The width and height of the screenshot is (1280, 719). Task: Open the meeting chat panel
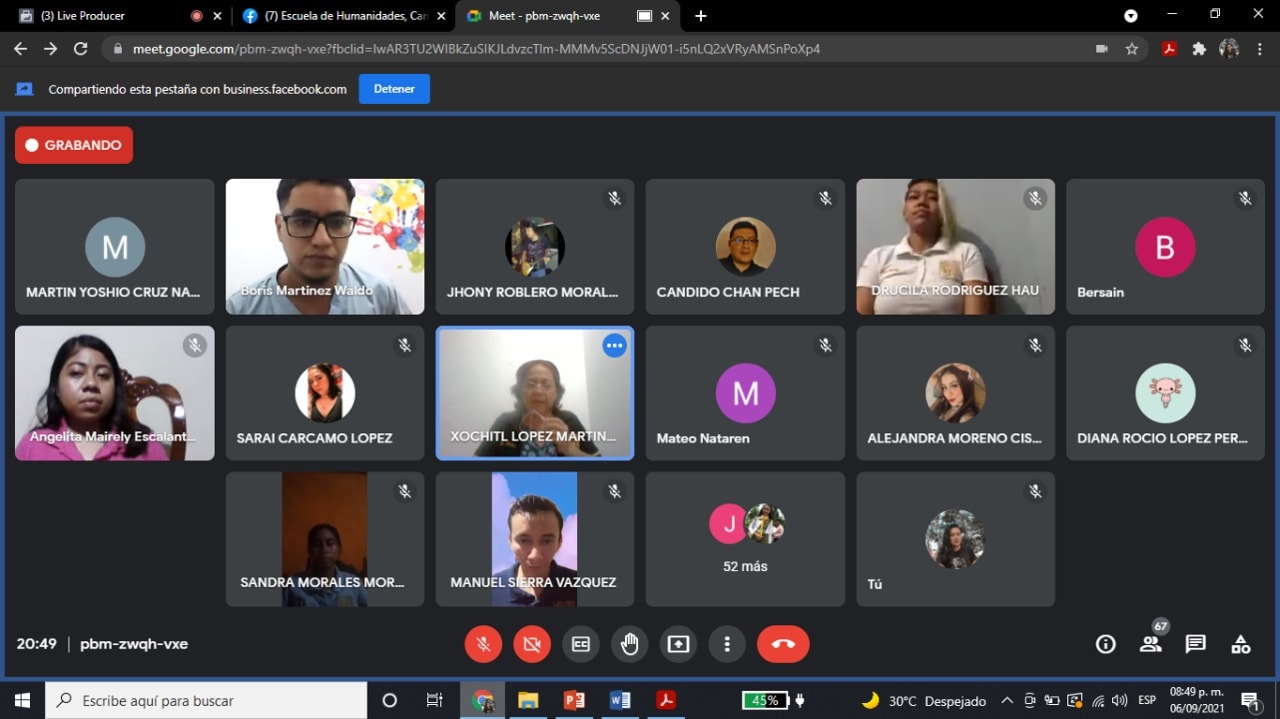(x=1195, y=645)
